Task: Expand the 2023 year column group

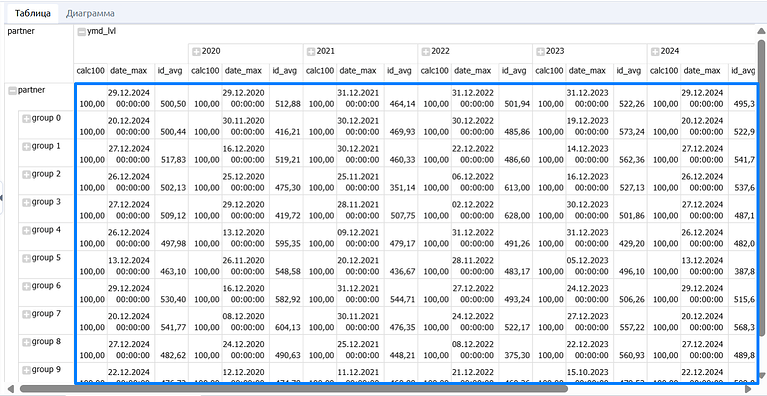Action: point(540,51)
